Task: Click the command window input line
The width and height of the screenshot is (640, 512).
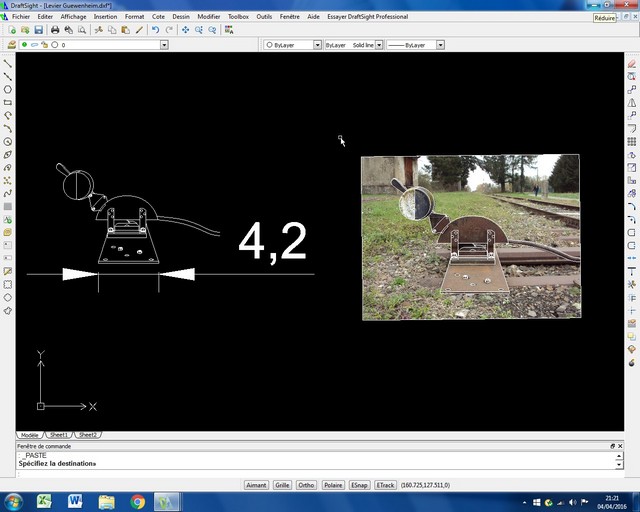Action: pos(300,464)
